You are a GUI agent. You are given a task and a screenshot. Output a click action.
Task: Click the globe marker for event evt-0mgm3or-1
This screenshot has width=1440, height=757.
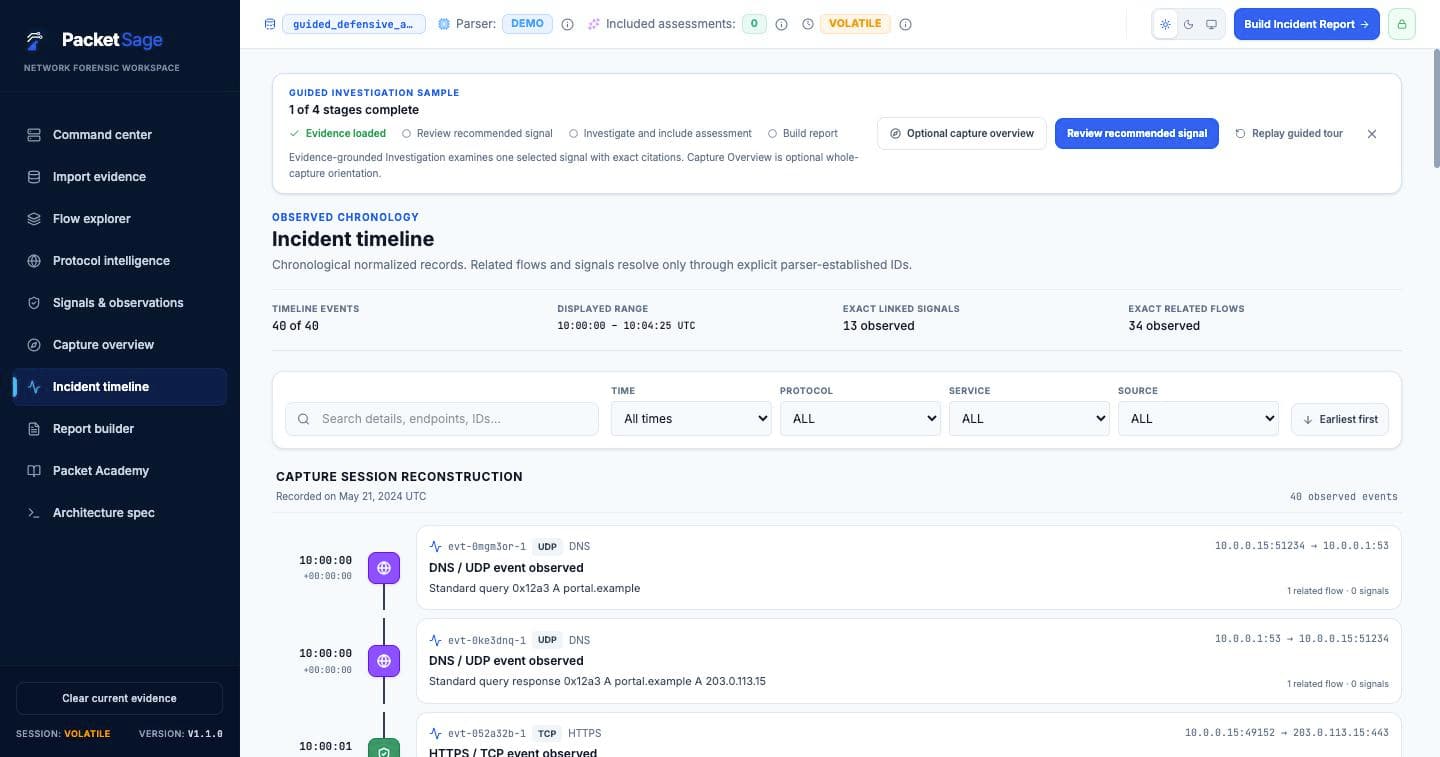[384, 568]
